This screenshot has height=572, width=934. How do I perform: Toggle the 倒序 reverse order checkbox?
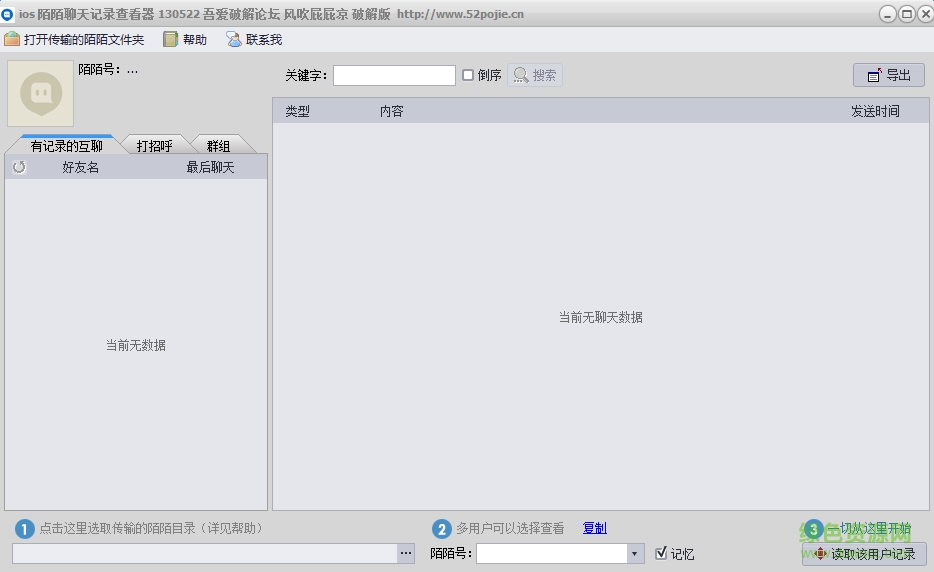pos(468,75)
